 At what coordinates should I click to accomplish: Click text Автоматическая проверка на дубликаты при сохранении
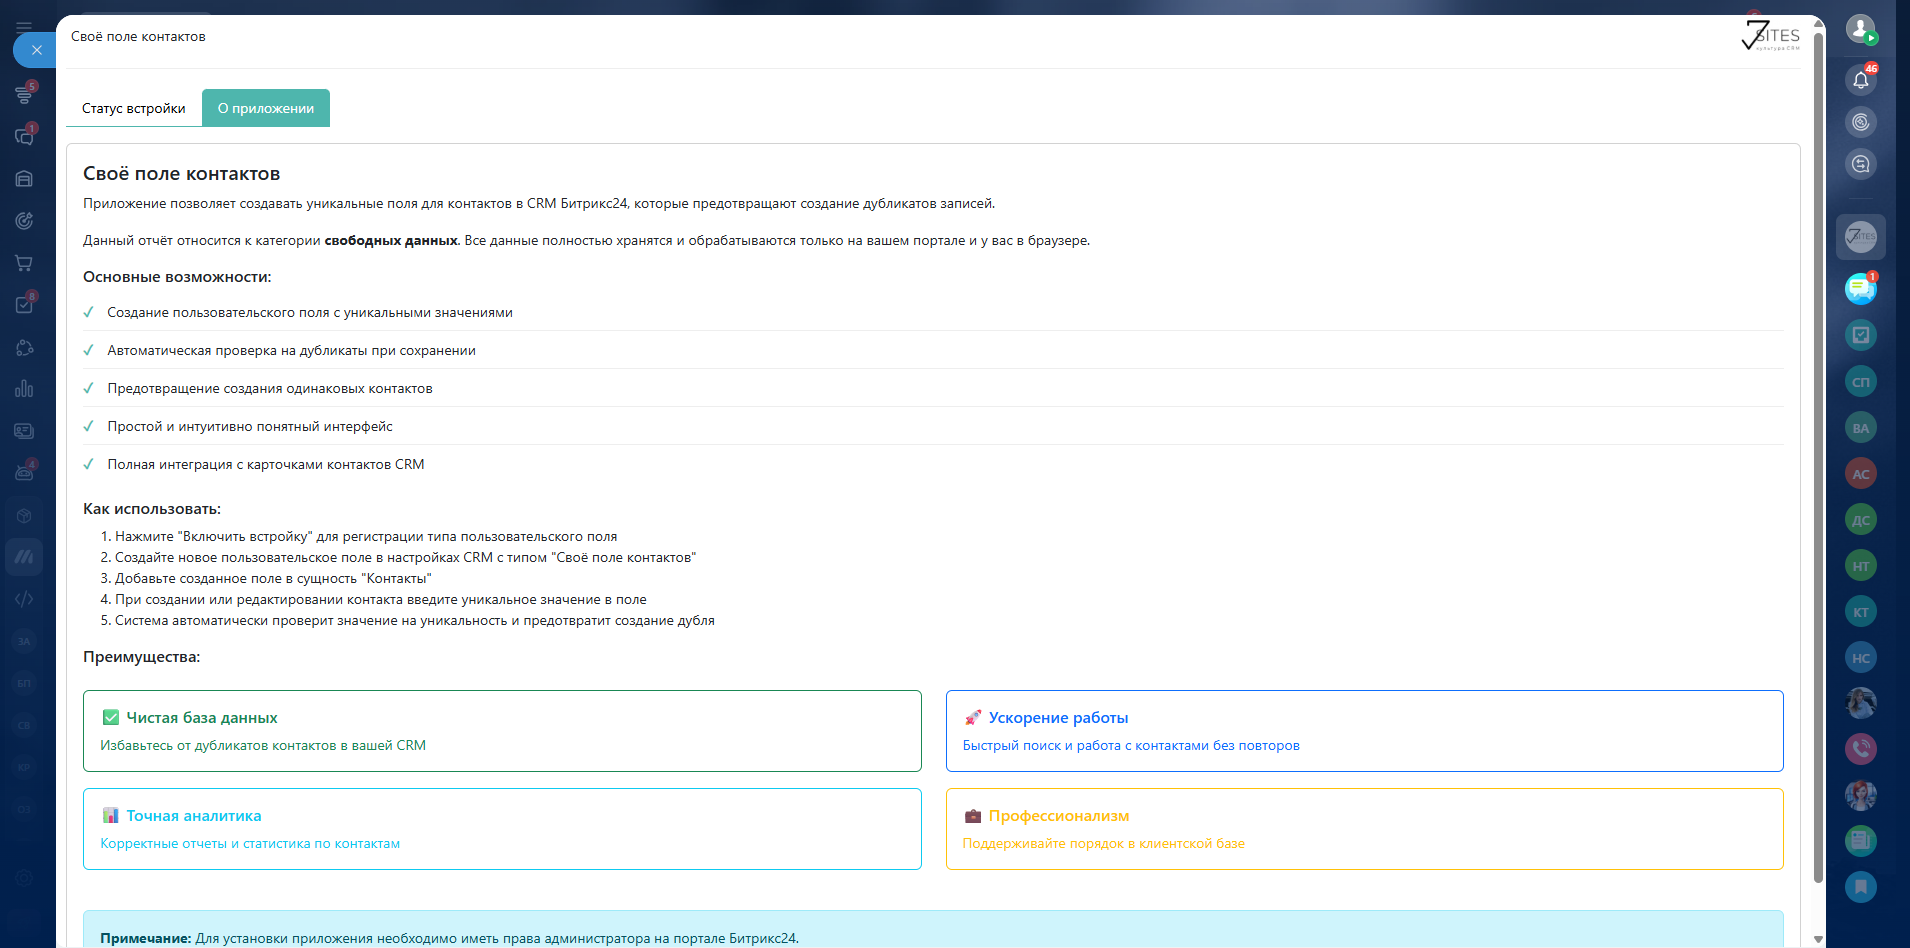tap(292, 350)
